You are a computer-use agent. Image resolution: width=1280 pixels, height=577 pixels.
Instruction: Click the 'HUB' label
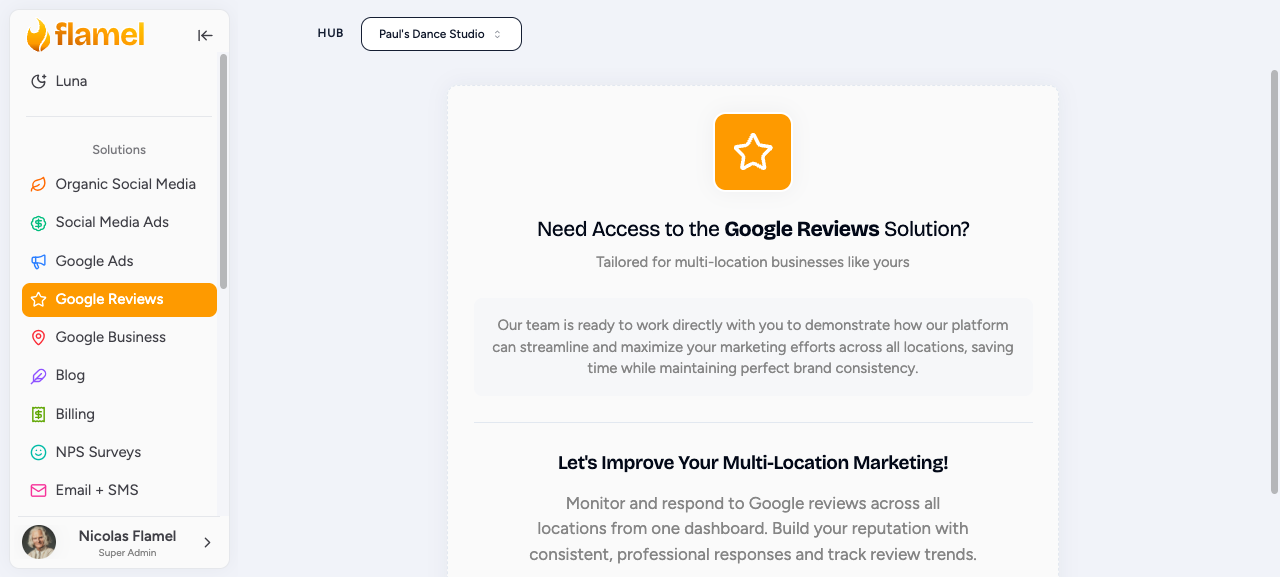(330, 33)
